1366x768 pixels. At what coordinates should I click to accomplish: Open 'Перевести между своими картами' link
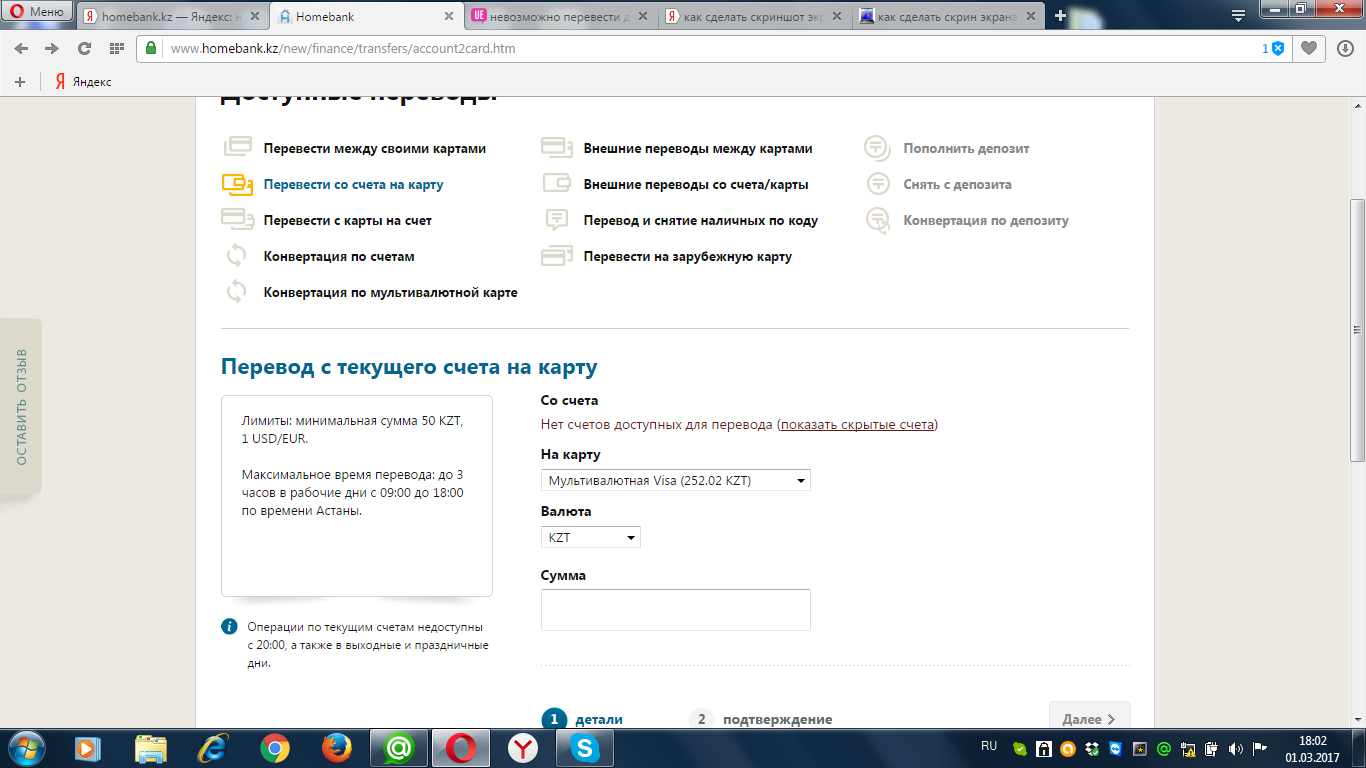tap(375, 149)
